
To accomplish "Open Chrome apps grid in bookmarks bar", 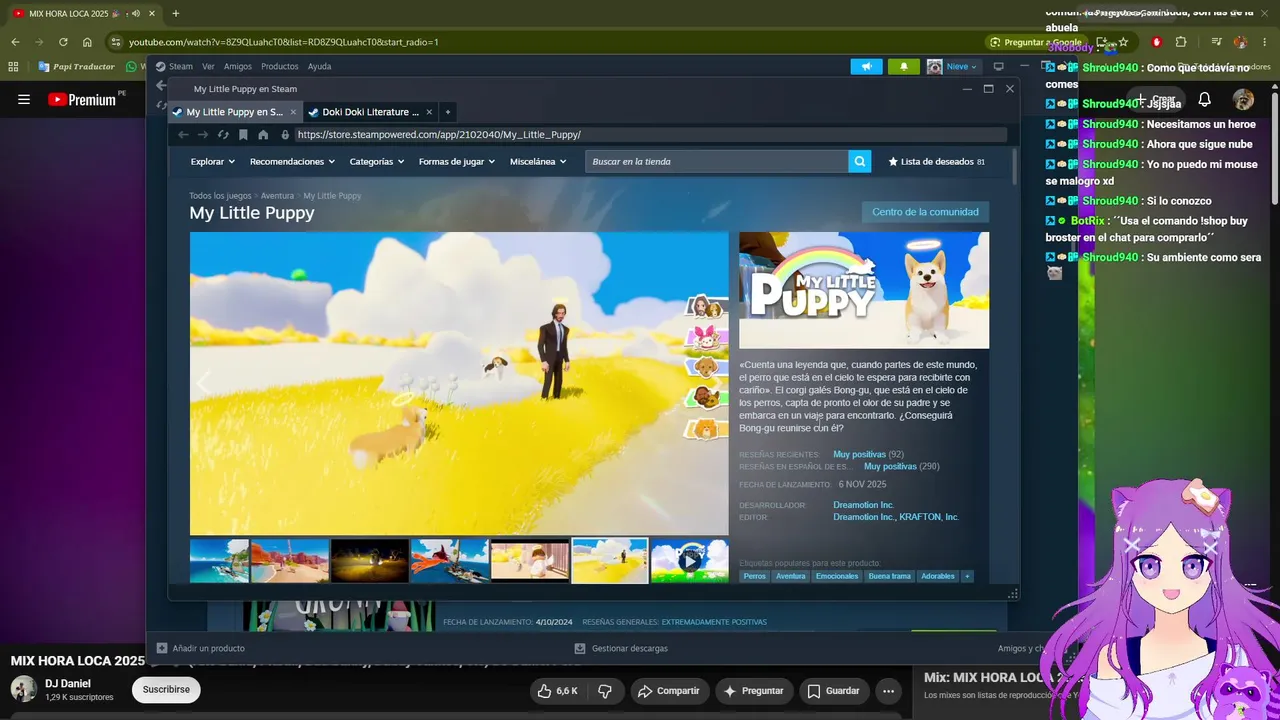I will (x=13, y=67).
